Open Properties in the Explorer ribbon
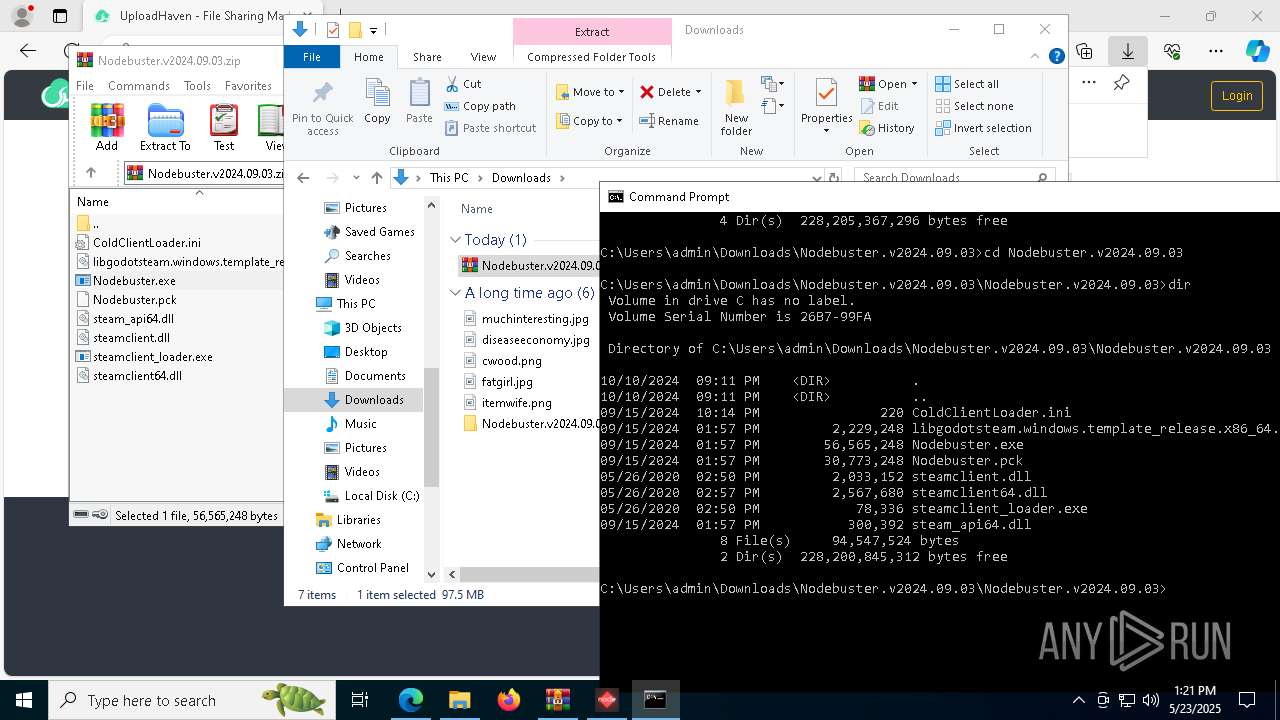This screenshot has width=1280, height=720. (x=826, y=105)
